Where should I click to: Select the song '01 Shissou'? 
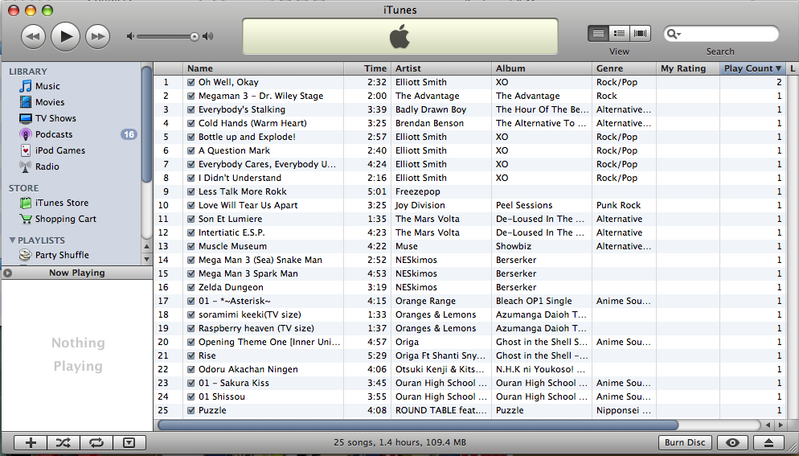pyautogui.click(x=222, y=396)
